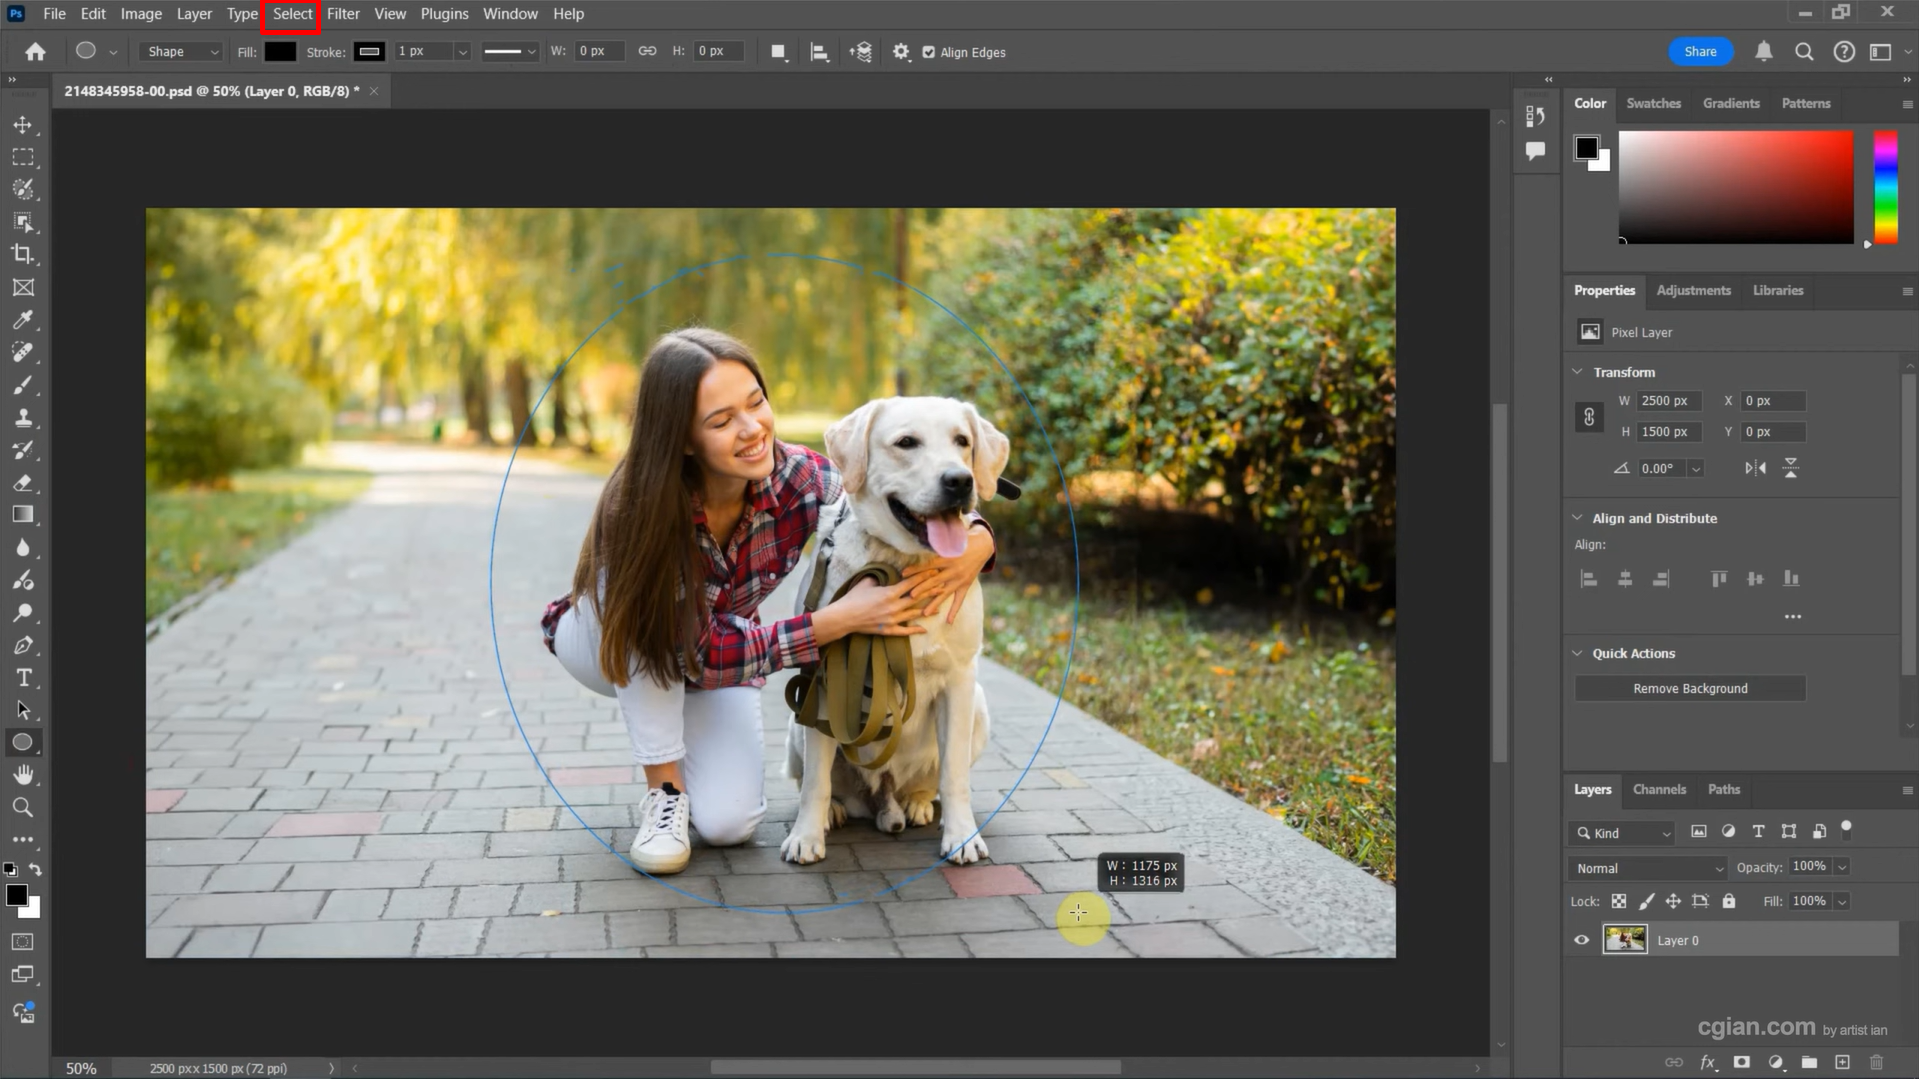
Task: Grab the Hand tool
Action: coord(24,774)
